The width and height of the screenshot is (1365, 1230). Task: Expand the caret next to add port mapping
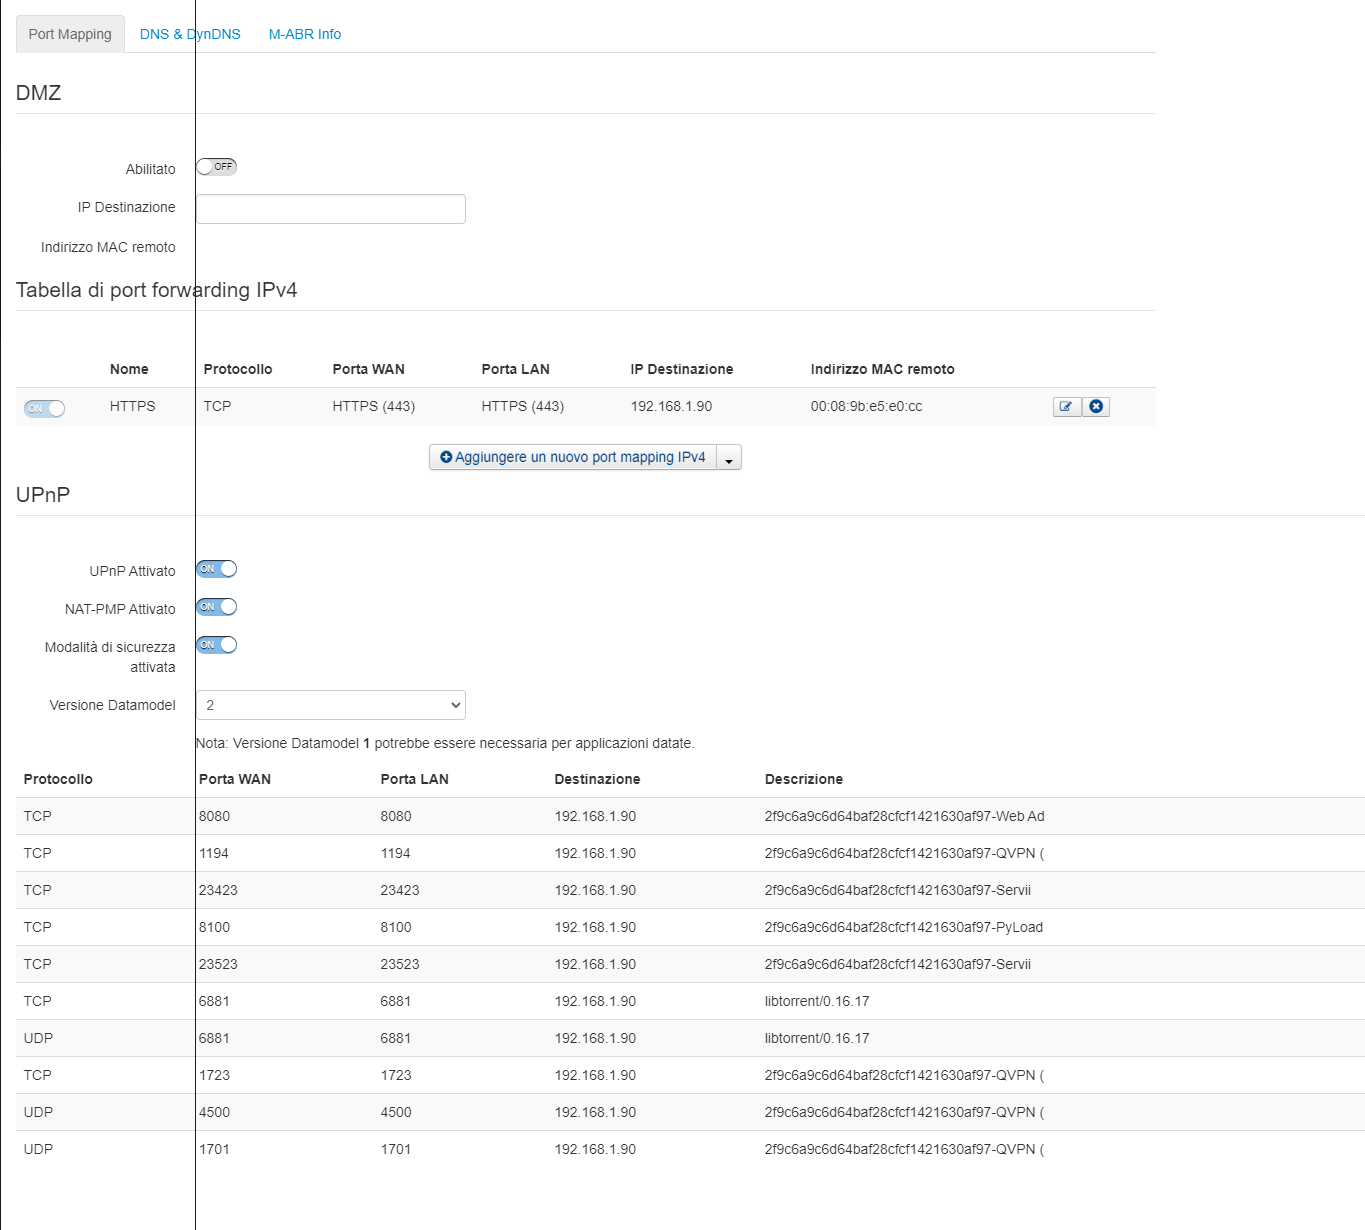click(729, 458)
